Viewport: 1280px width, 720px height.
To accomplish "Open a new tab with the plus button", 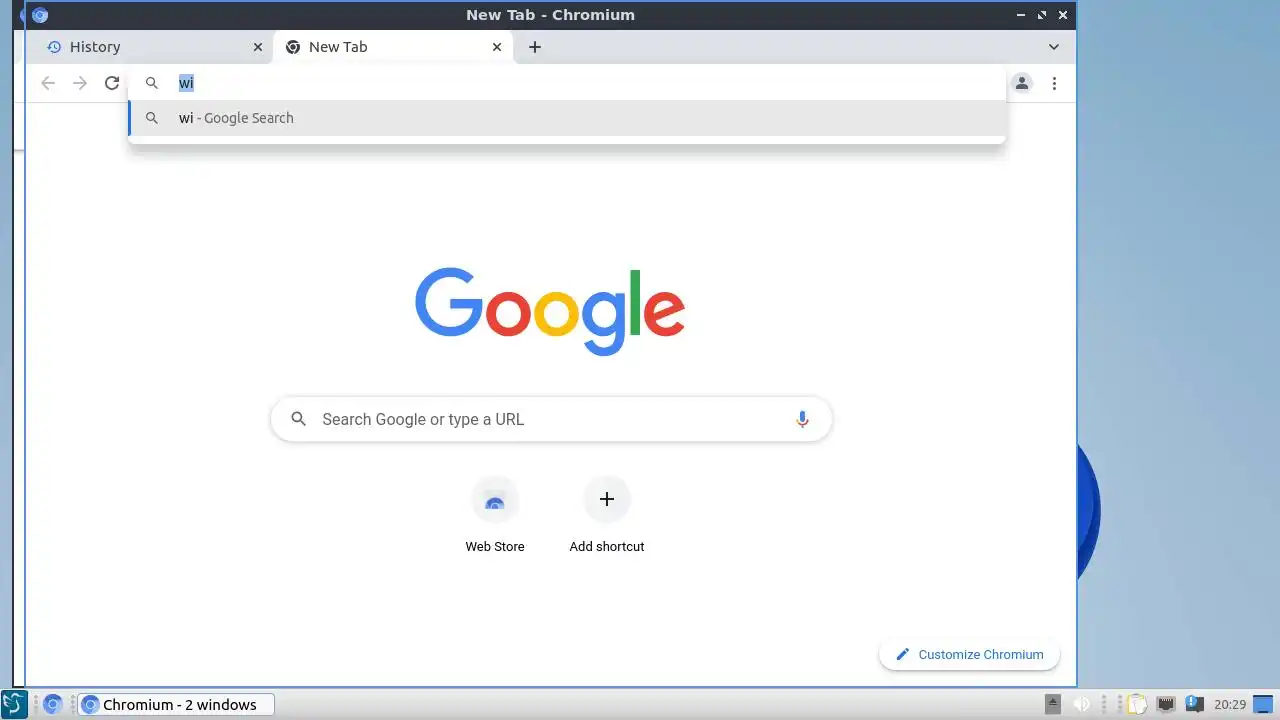I will click(x=535, y=47).
